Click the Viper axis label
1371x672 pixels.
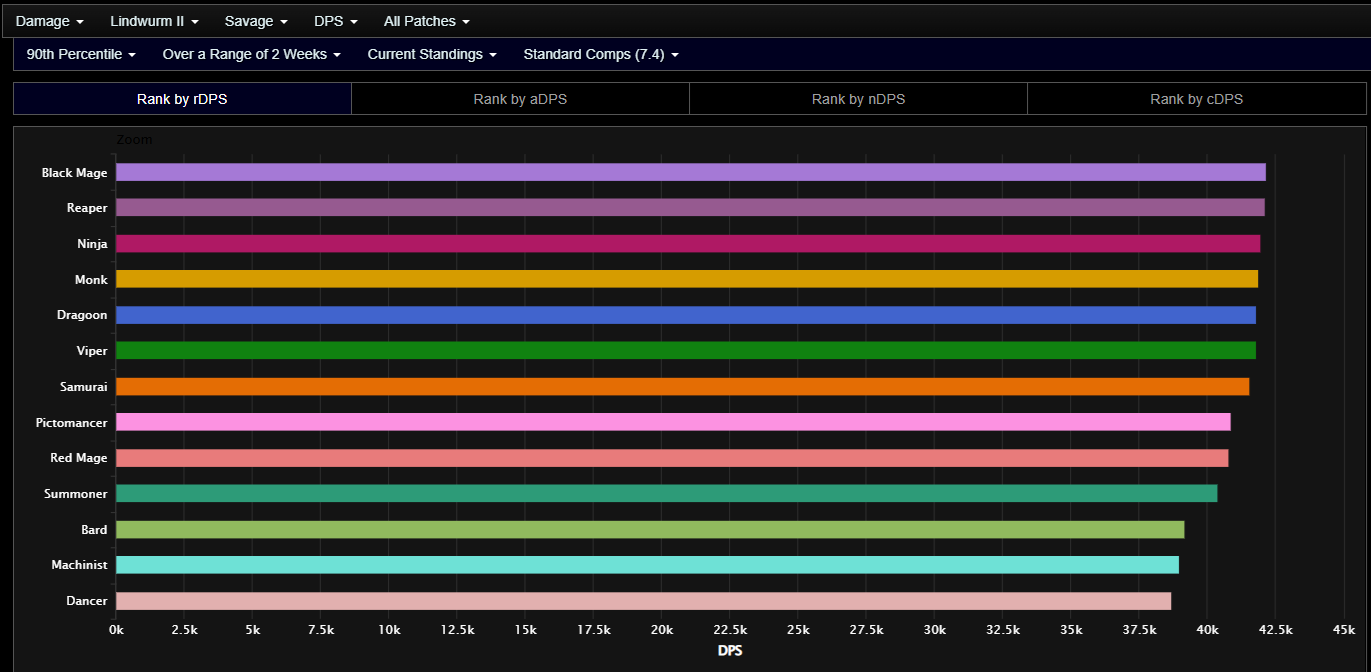pyautogui.click(x=91, y=351)
